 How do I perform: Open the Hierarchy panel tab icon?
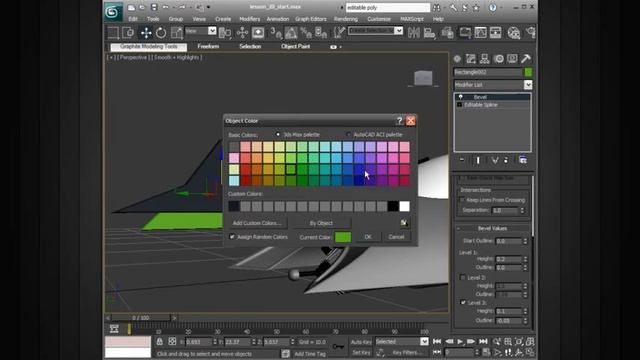pos(484,59)
